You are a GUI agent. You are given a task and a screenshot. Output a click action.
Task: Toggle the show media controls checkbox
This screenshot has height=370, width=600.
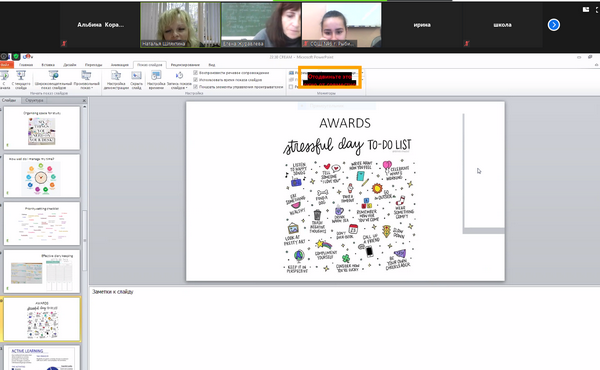pyautogui.click(x=196, y=87)
